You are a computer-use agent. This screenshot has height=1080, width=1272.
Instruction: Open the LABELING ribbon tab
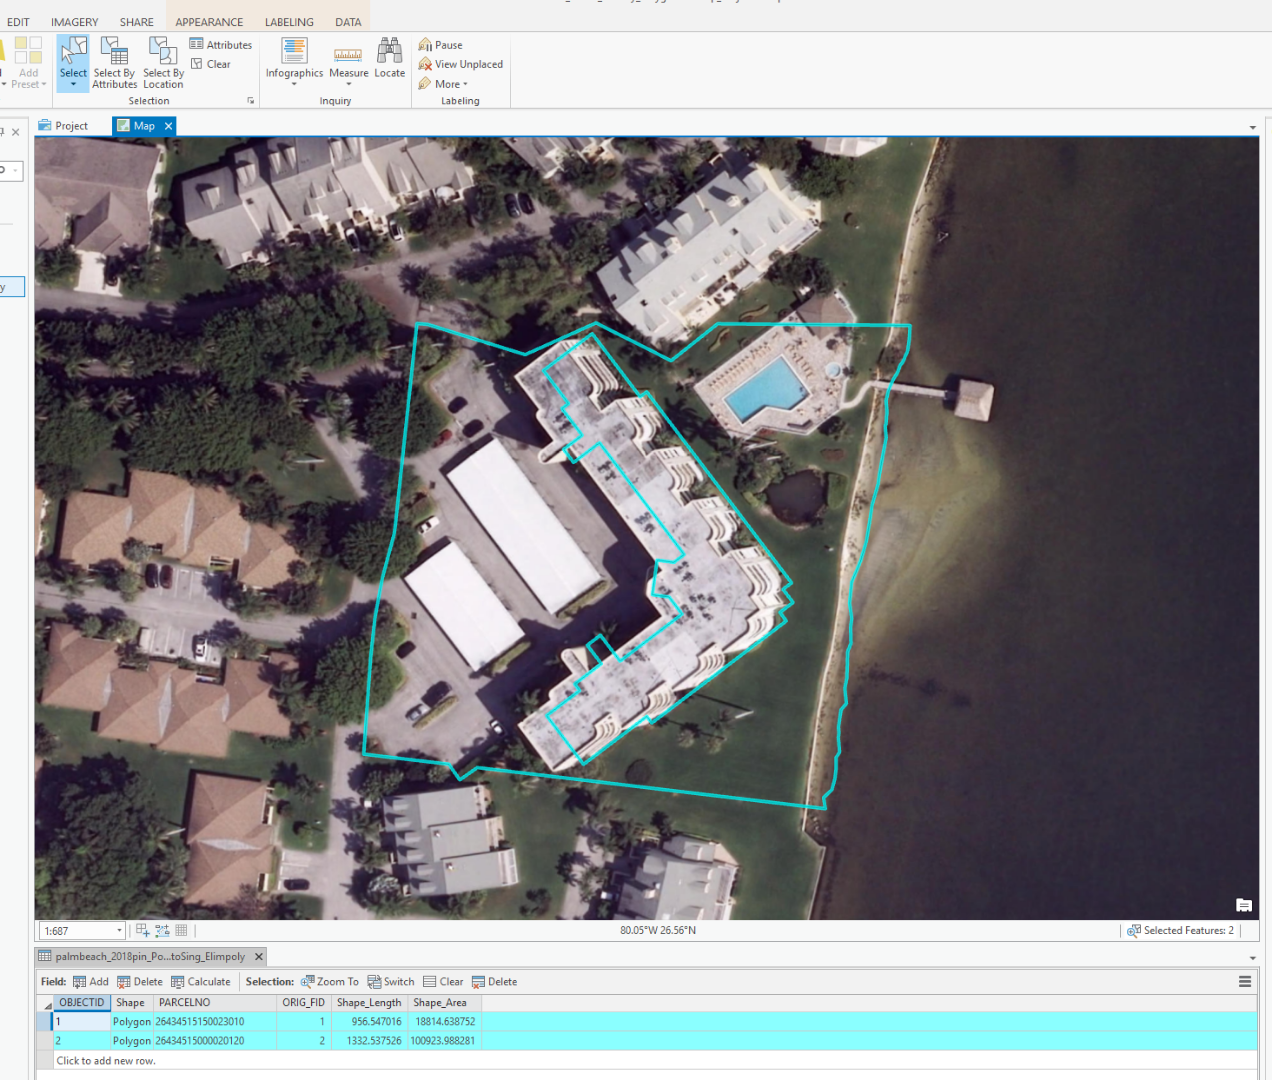click(289, 22)
